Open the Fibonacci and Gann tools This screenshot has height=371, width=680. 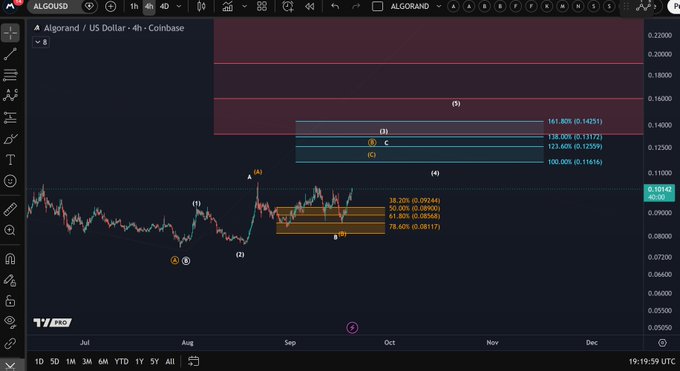10,75
